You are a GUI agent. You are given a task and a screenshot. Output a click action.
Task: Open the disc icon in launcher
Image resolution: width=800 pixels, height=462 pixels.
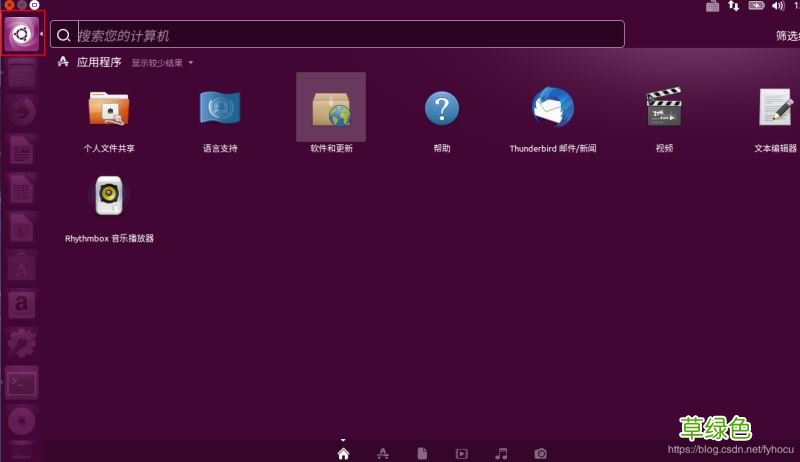tap(21, 421)
